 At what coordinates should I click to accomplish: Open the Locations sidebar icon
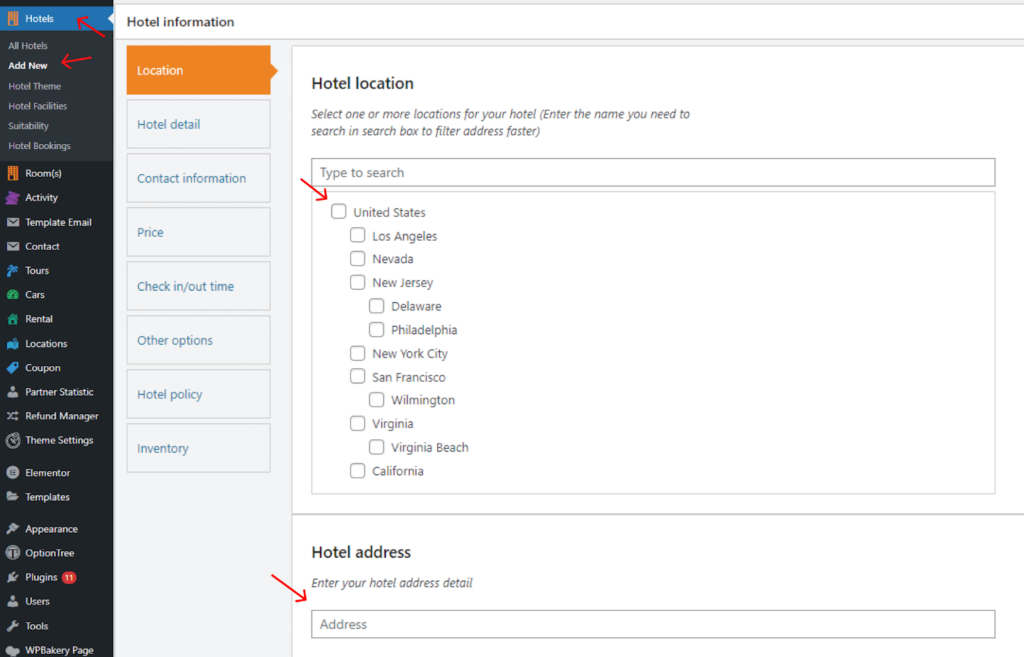pyautogui.click(x=12, y=343)
